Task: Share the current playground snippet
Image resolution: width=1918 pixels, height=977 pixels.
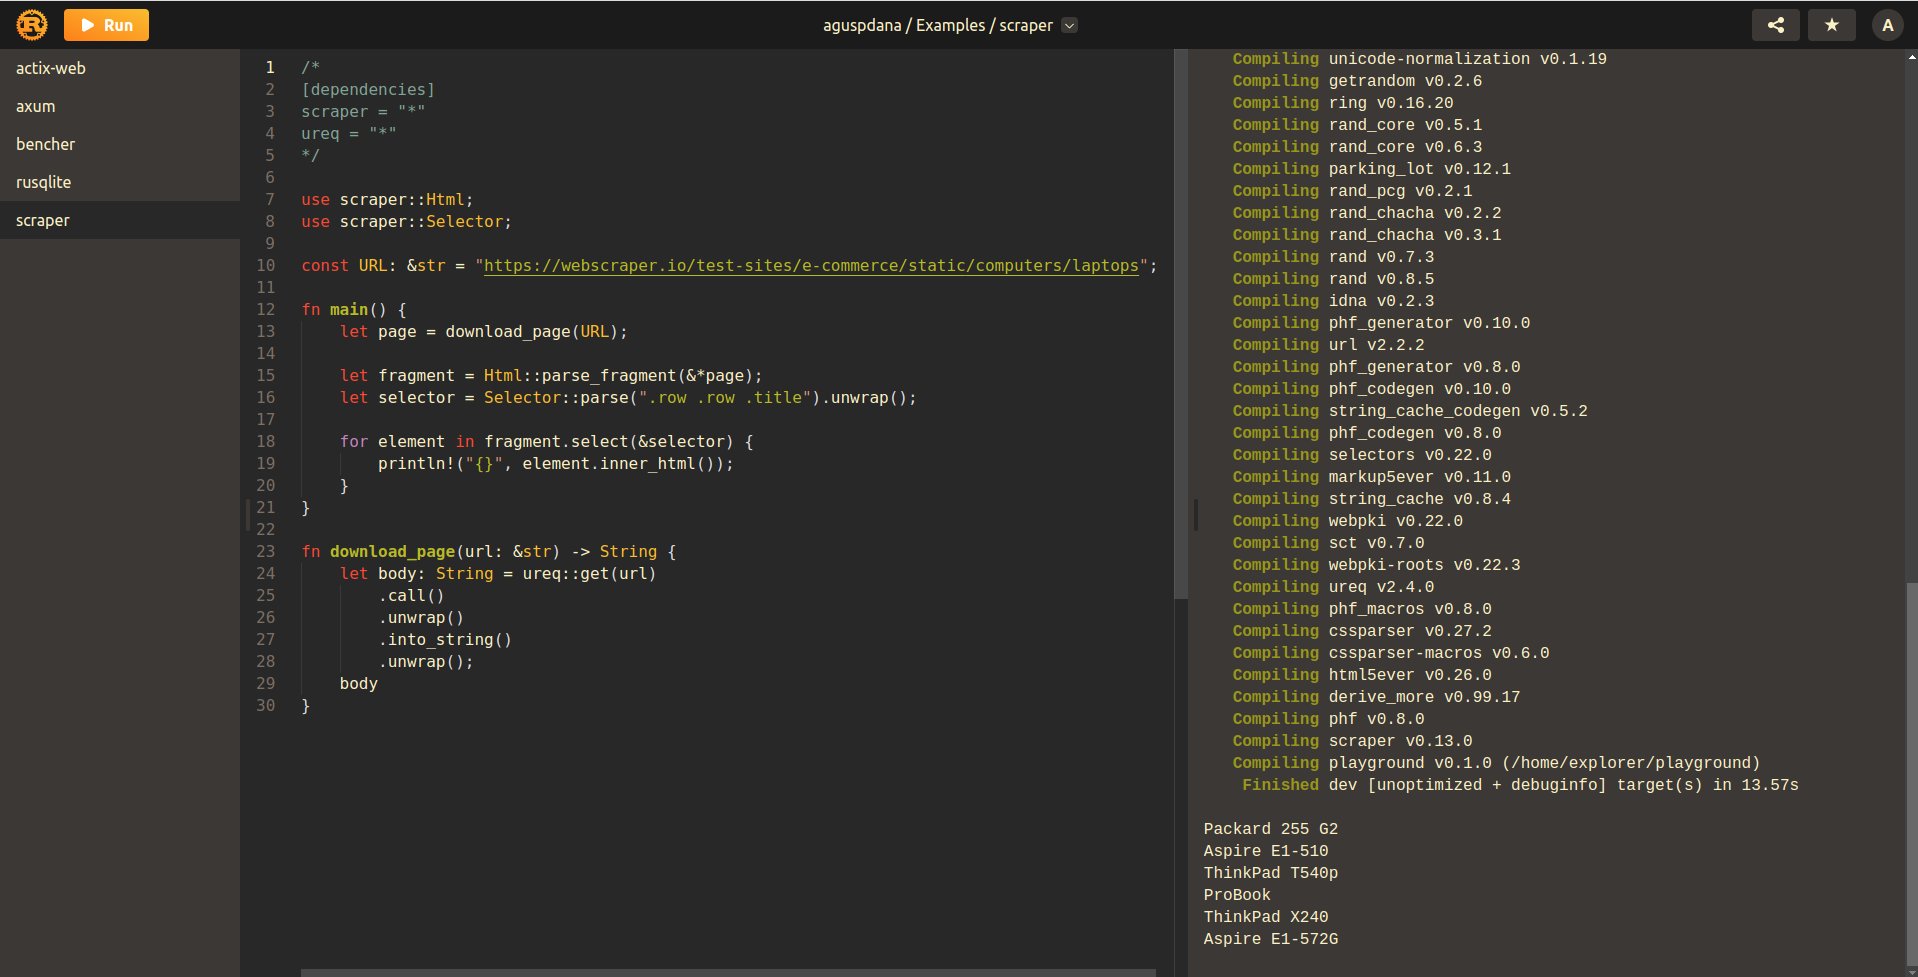Action: tap(1776, 24)
